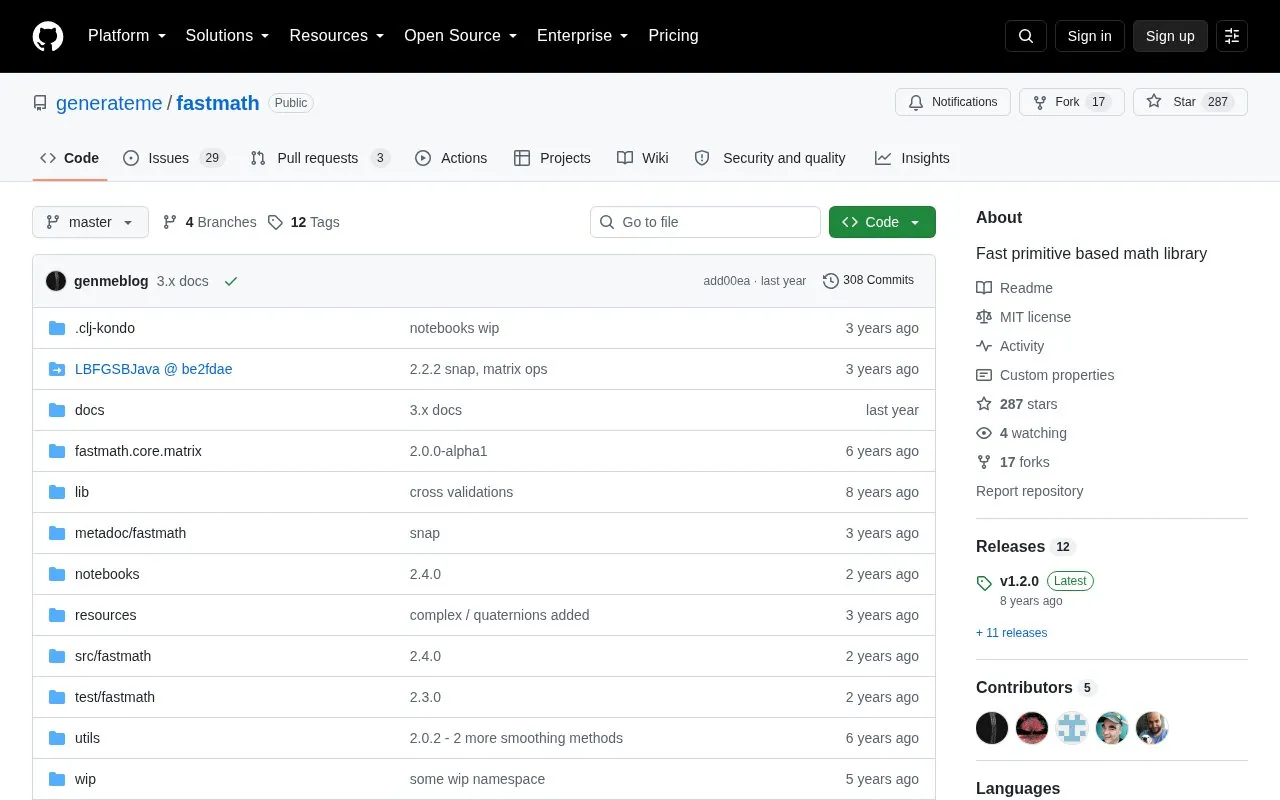Click the Report repository link
Image resolution: width=1280 pixels, height=800 pixels.
1029,491
